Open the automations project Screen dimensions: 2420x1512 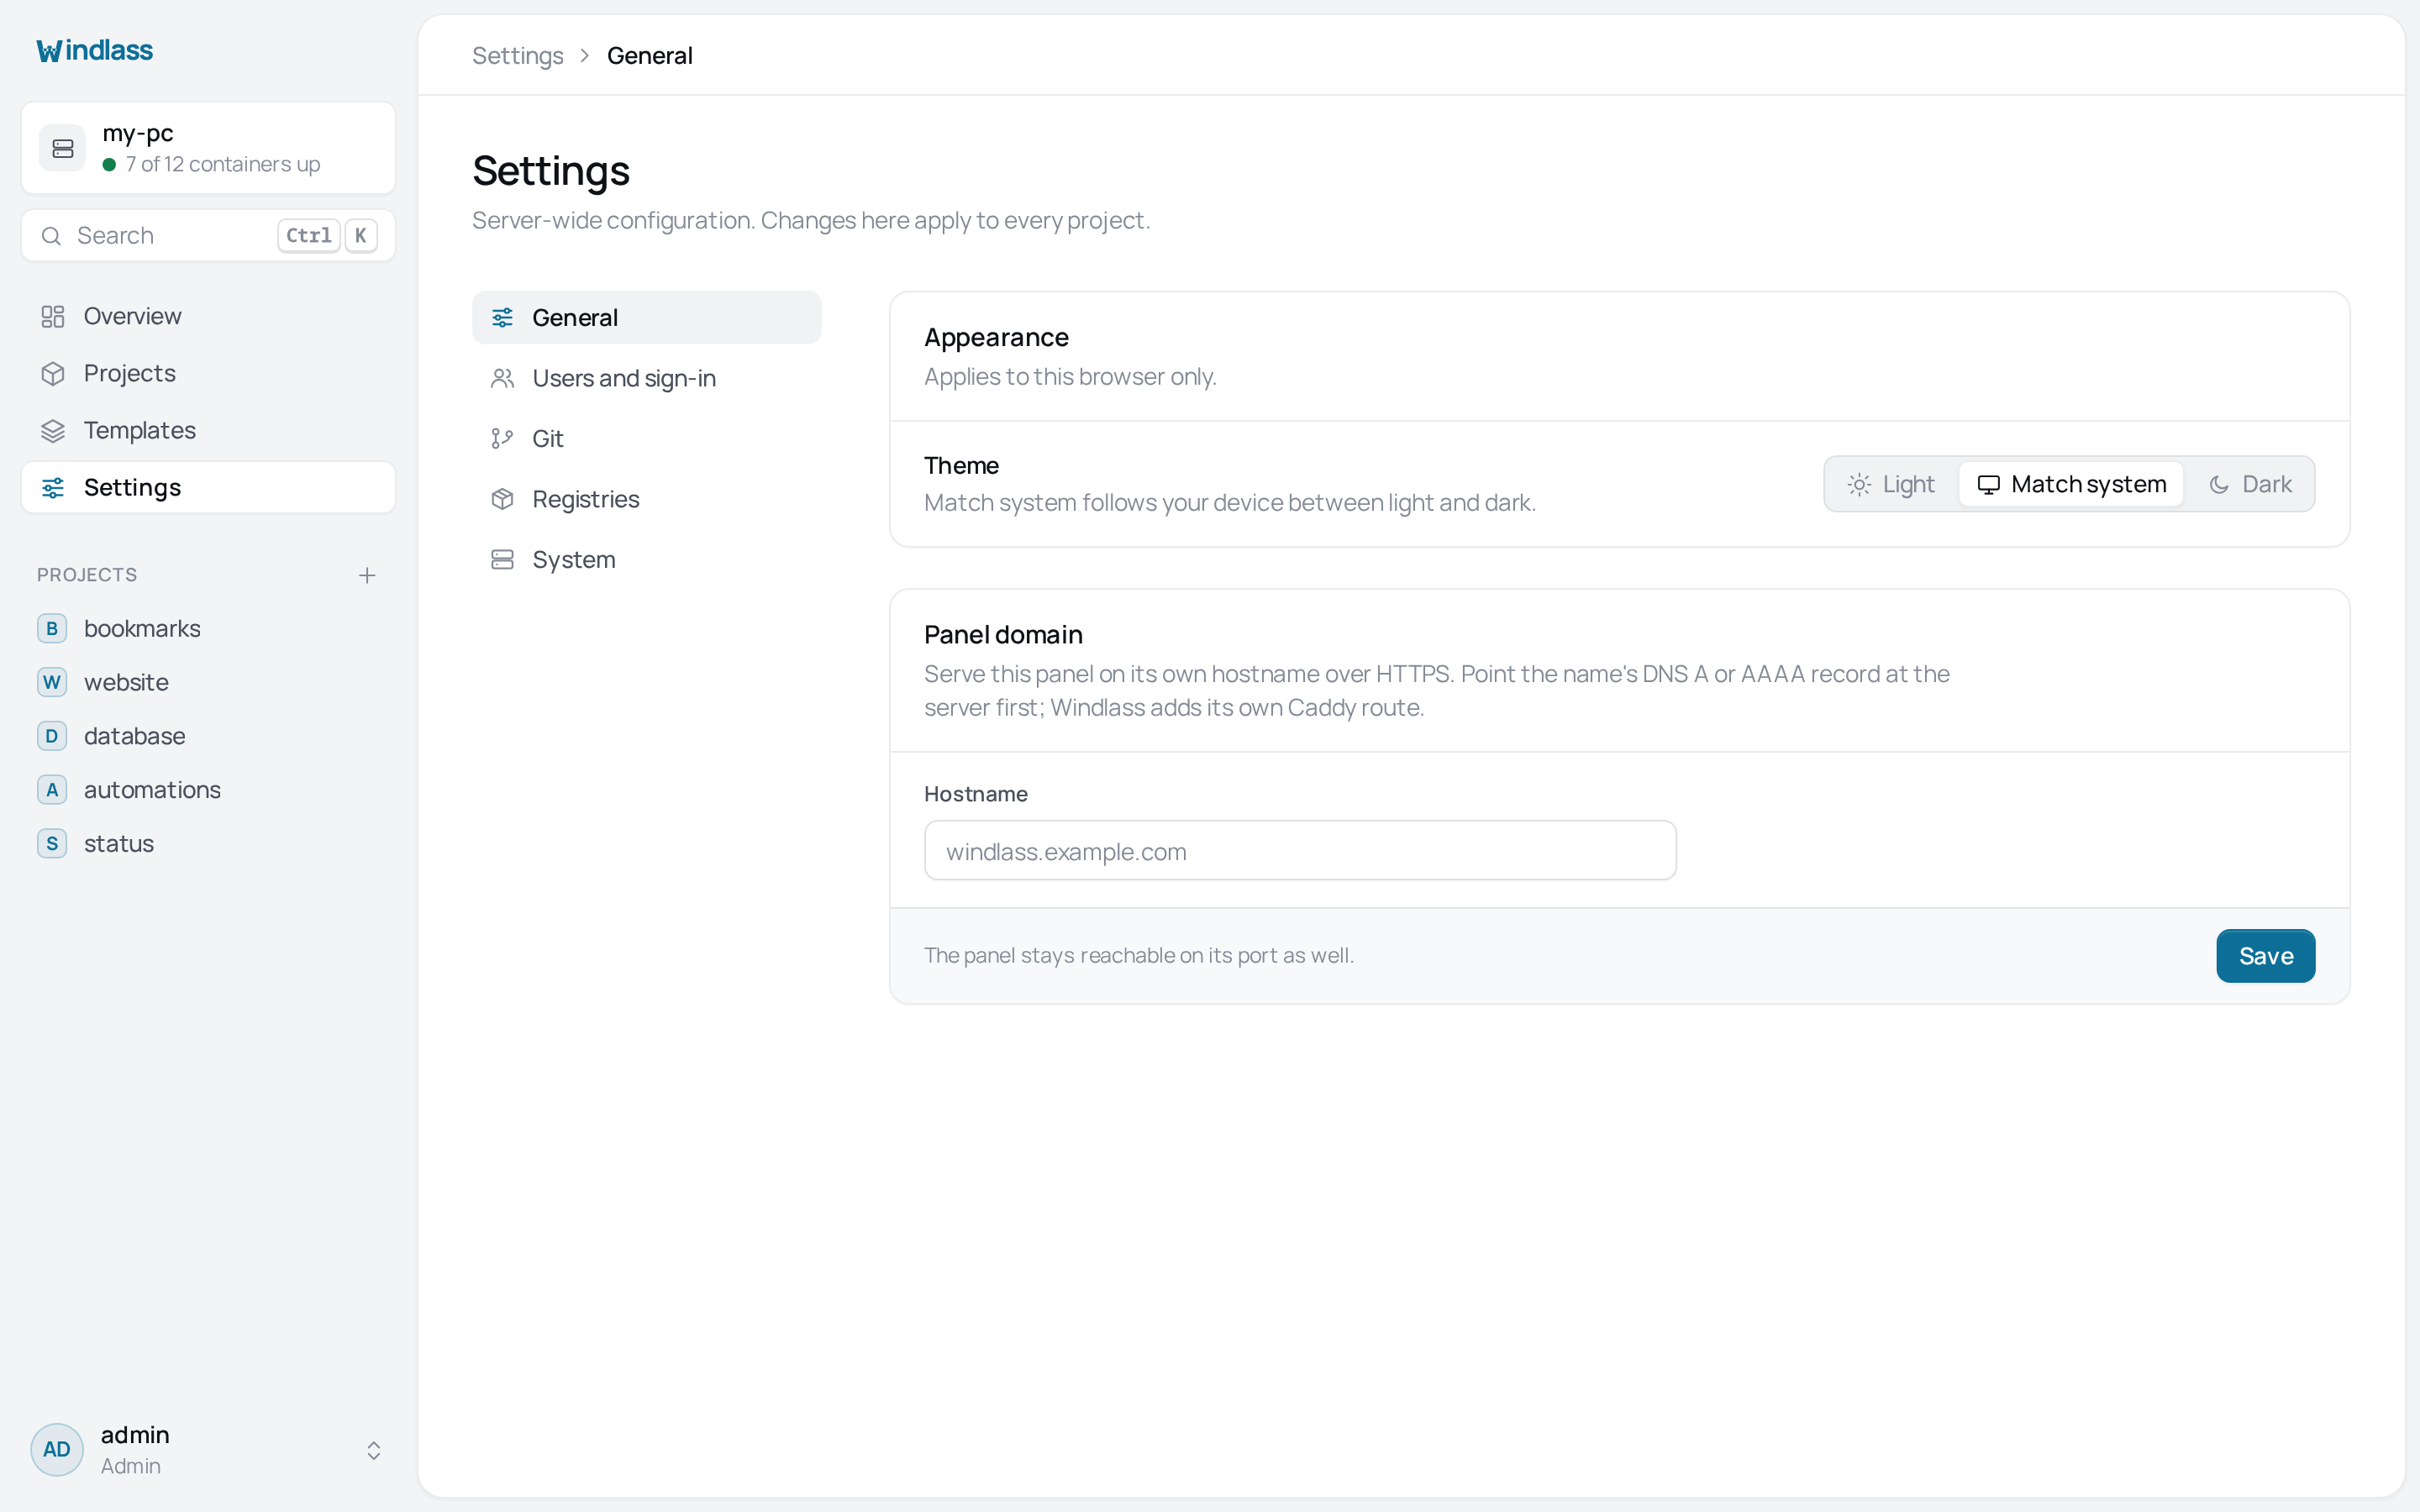[x=208, y=790]
